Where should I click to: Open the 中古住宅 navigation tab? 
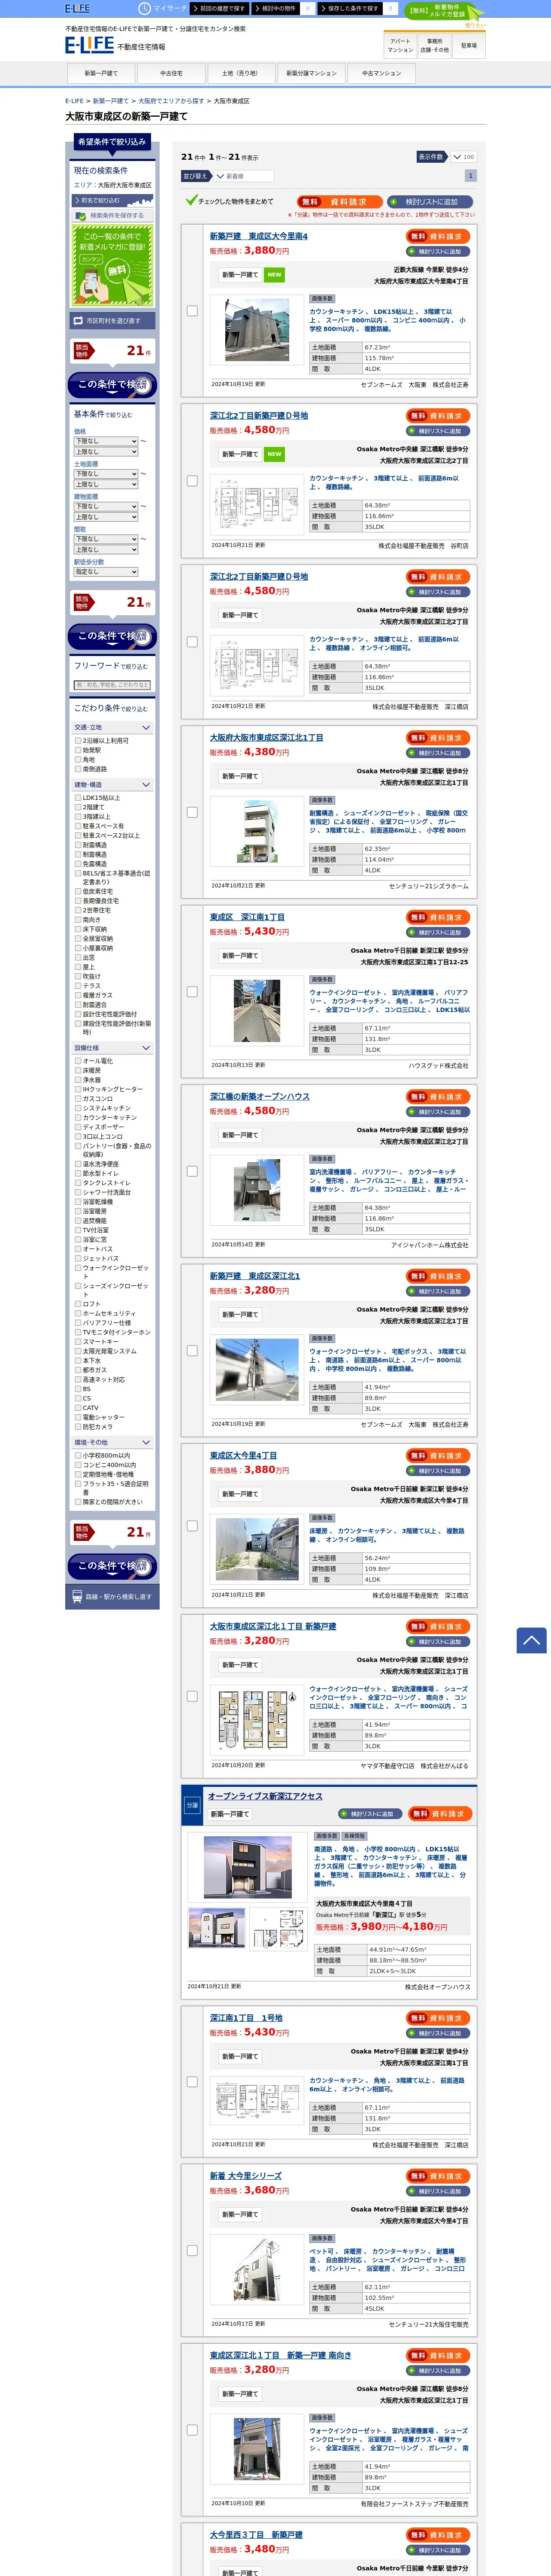pos(171,73)
